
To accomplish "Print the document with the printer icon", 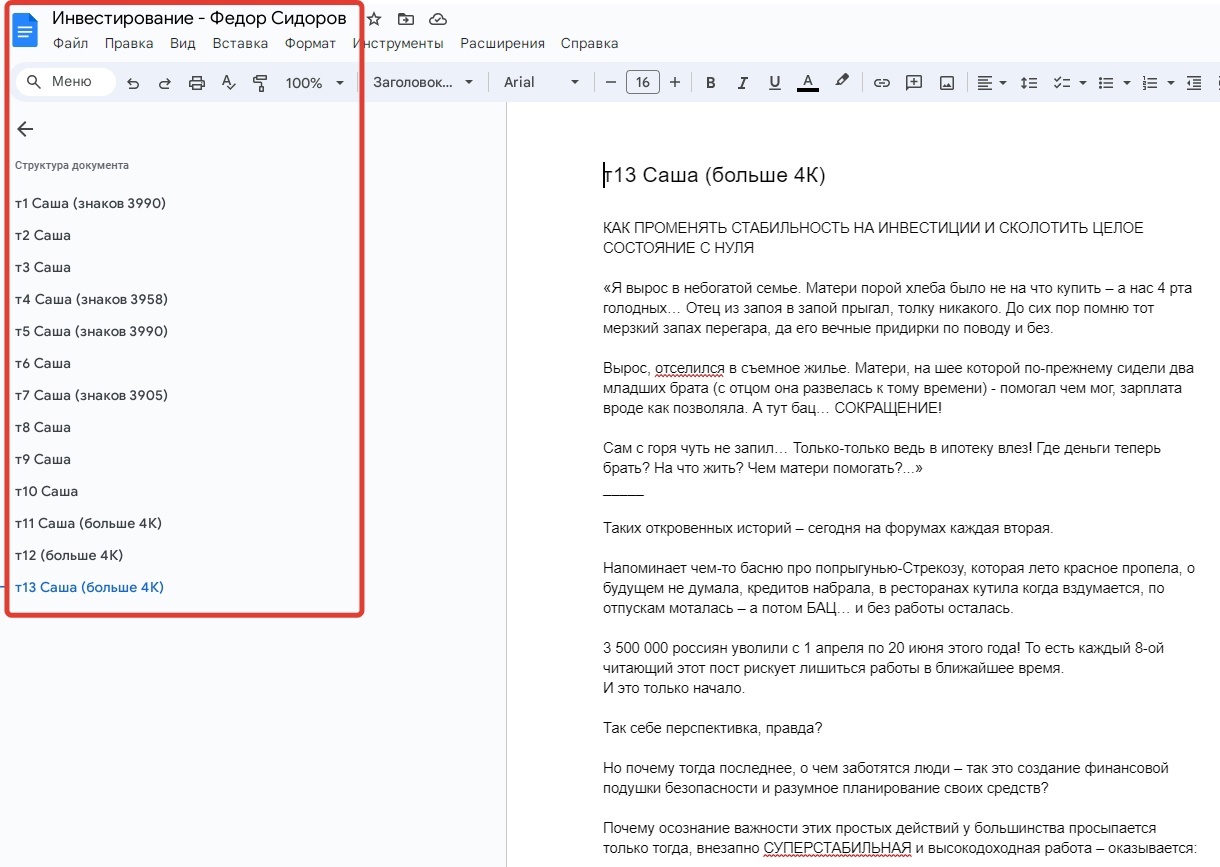I will click(x=197, y=83).
